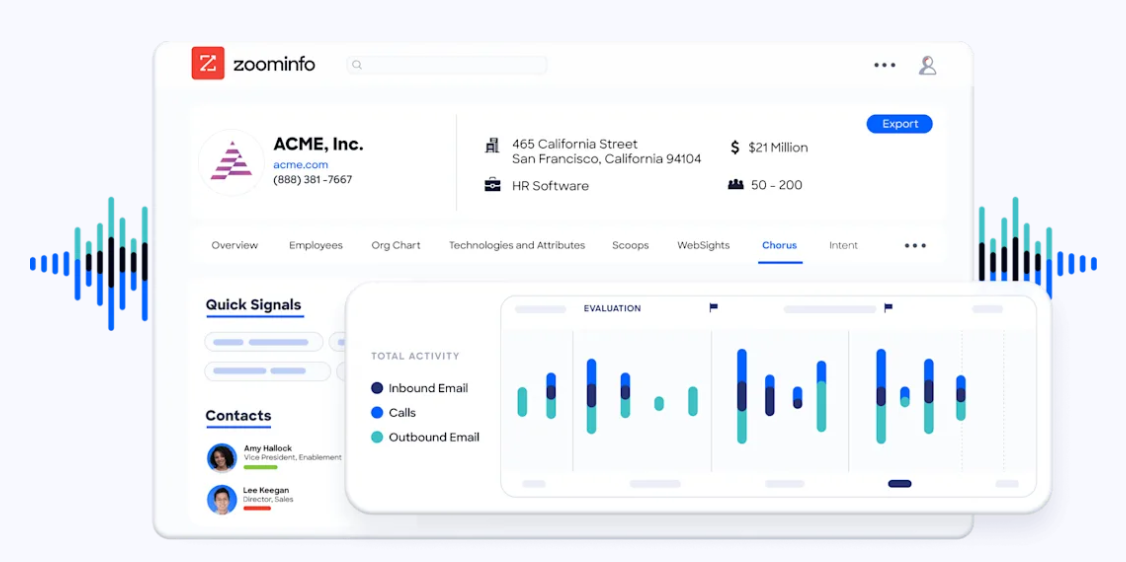Click the TOTAL ACTIVITY label
Screen dimensions: 1126x562
click(415, 356)
